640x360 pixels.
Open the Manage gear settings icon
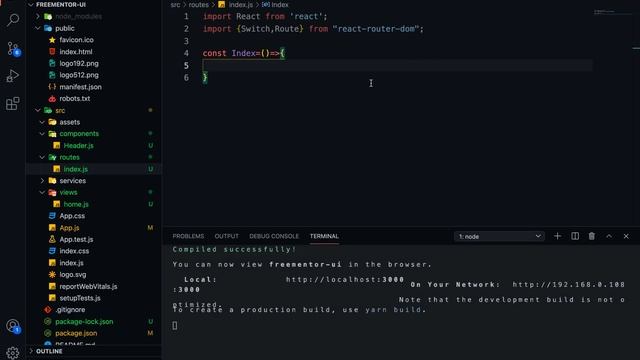tap(13, 352)
